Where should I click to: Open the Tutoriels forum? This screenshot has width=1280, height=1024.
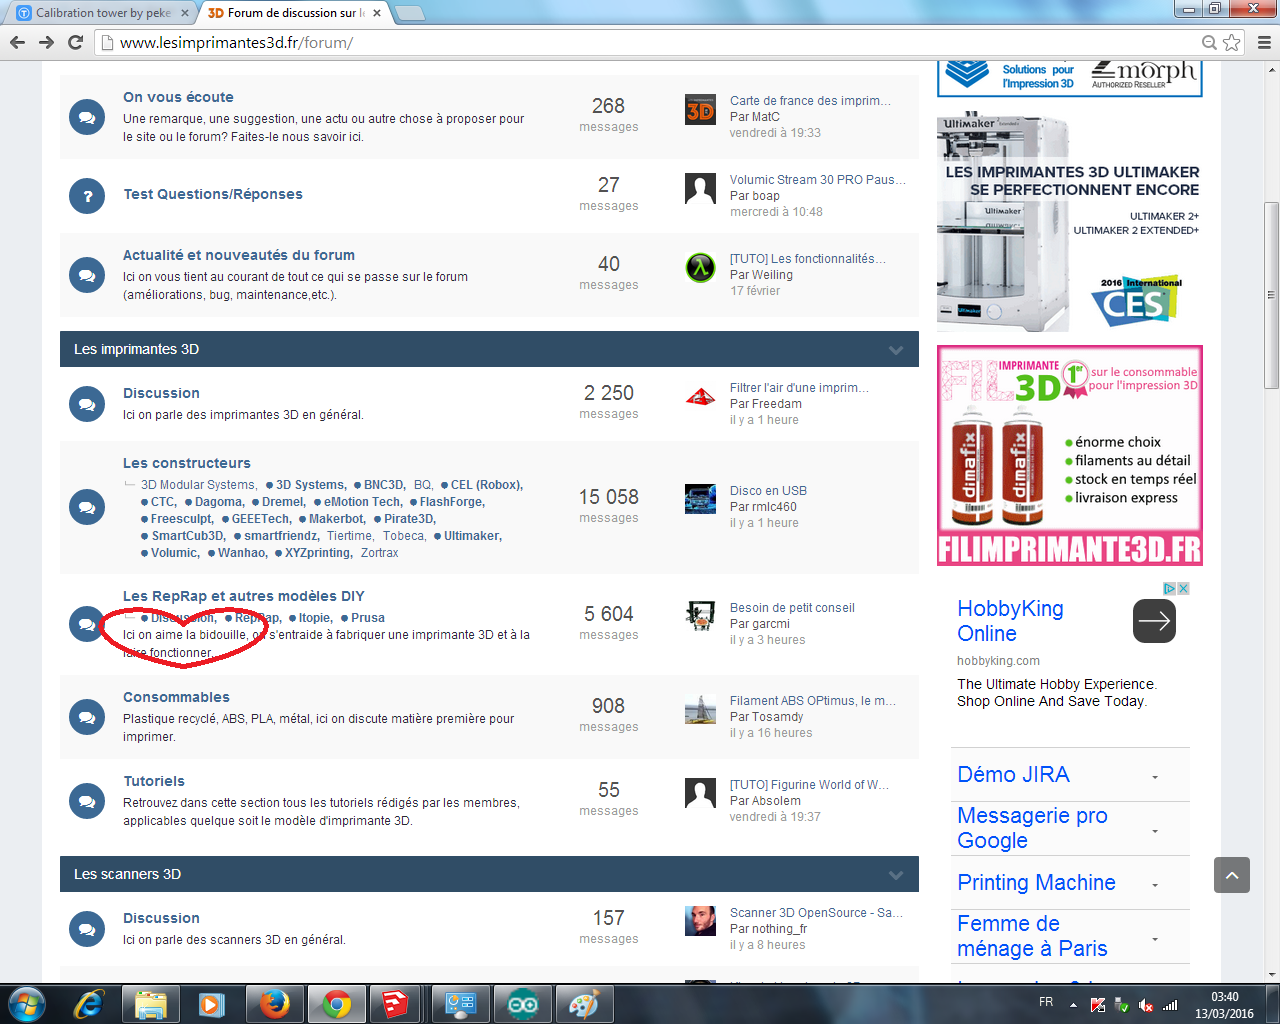[154, 781]
